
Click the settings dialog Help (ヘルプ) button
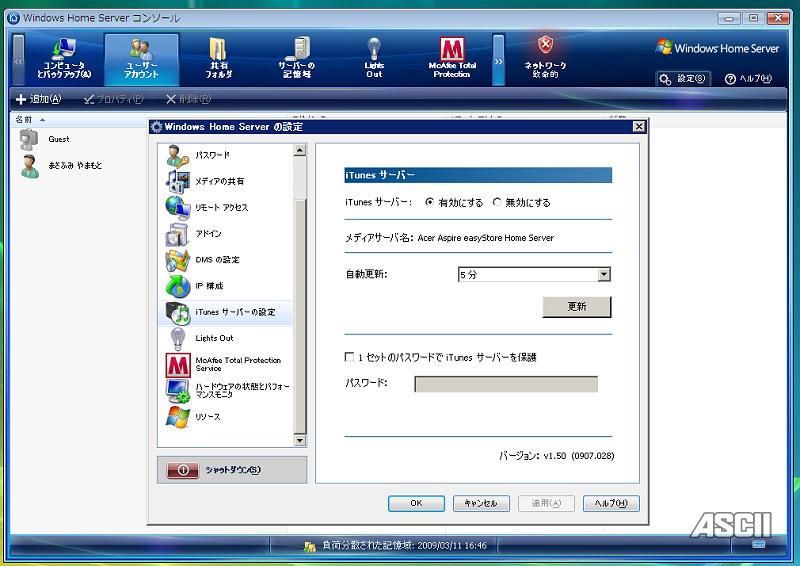click(611, 503)
